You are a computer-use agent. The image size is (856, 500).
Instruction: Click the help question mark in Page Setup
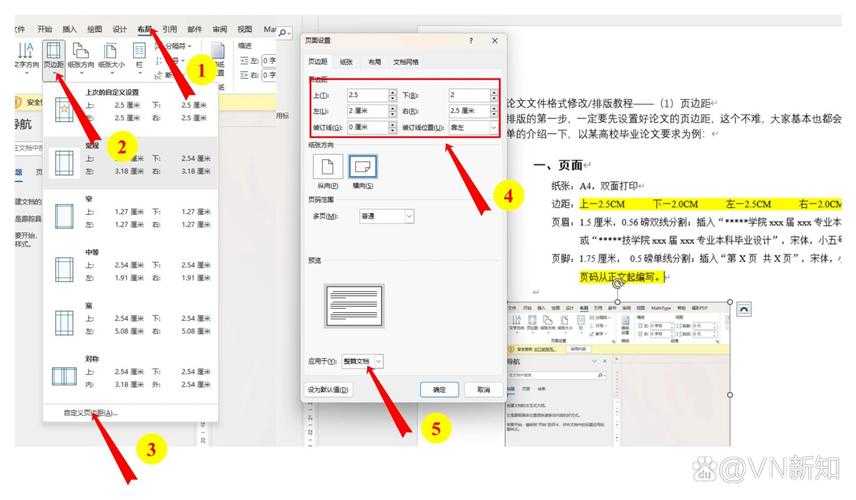click(x=471, y=41)
